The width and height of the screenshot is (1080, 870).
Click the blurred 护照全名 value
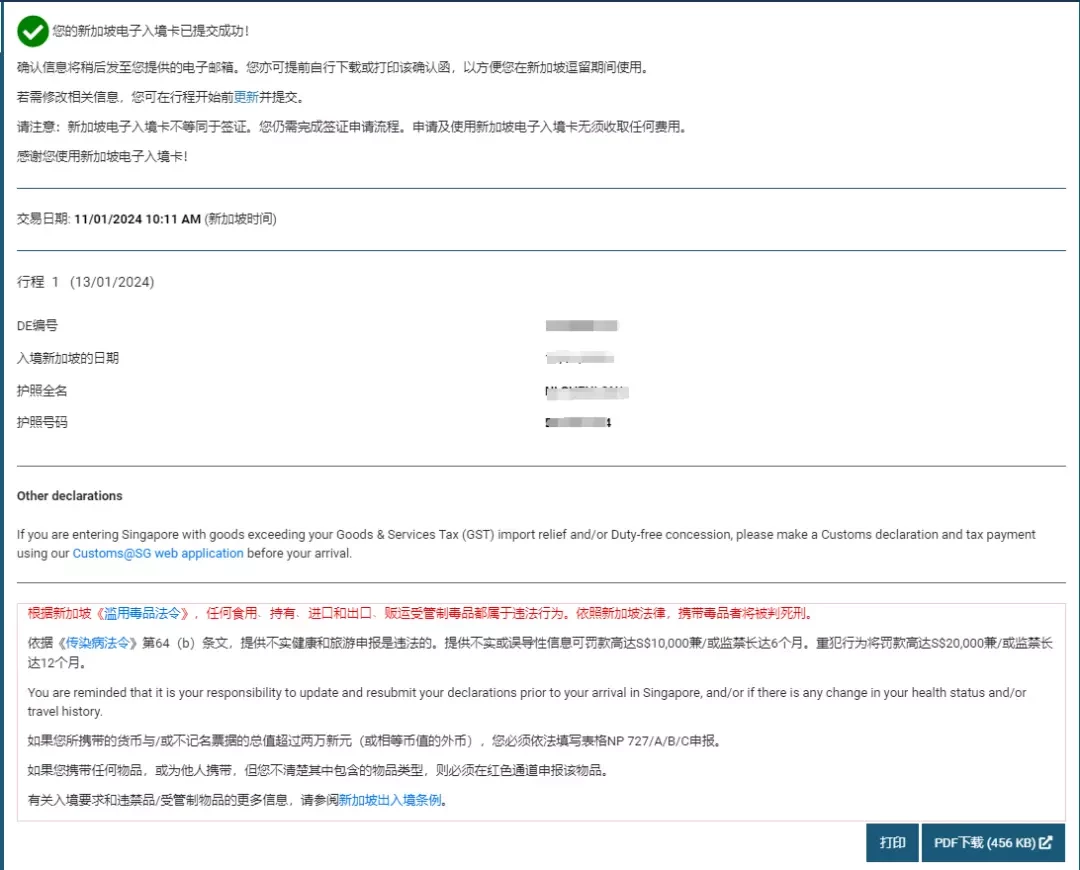point(587,391)
